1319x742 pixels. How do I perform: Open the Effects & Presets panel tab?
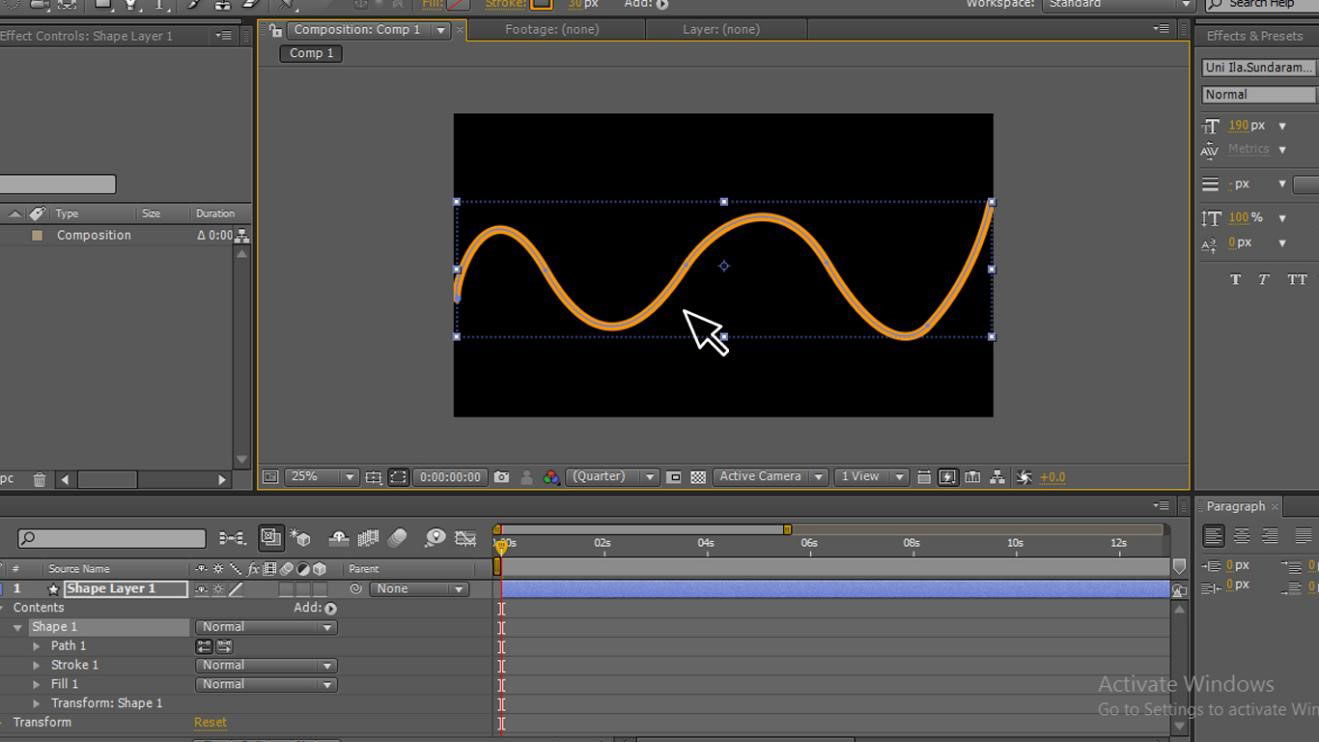(1254, 36)
